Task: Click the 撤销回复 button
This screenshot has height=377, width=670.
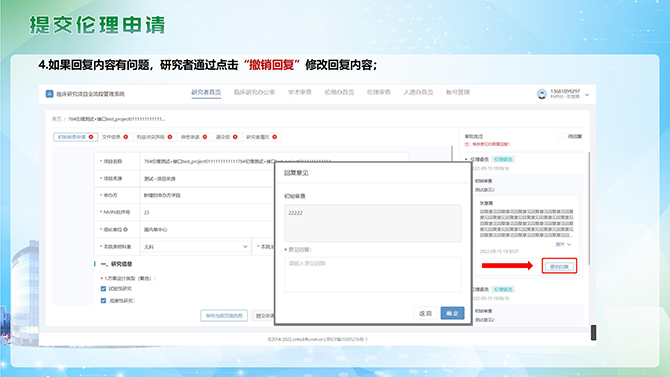Action: coord(559,266)
